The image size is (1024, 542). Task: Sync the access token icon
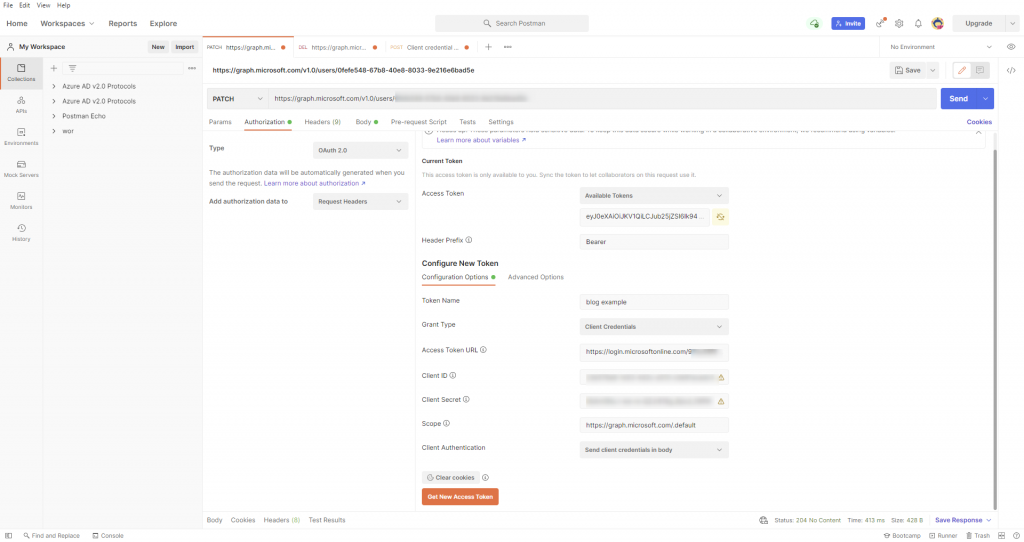pyautogui.click(x=720, y=217)
